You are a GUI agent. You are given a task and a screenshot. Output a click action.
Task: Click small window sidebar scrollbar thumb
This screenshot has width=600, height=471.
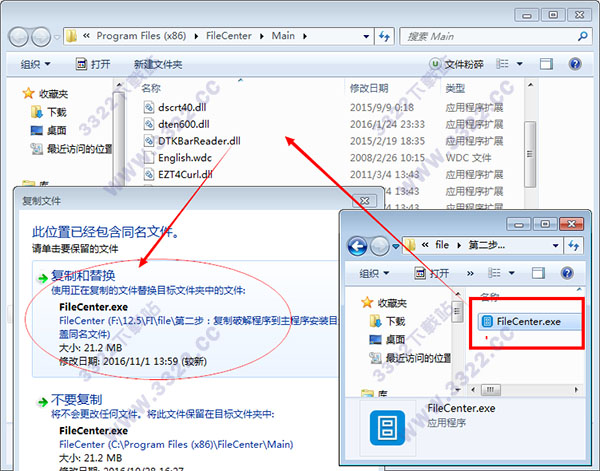coord(457,312)
